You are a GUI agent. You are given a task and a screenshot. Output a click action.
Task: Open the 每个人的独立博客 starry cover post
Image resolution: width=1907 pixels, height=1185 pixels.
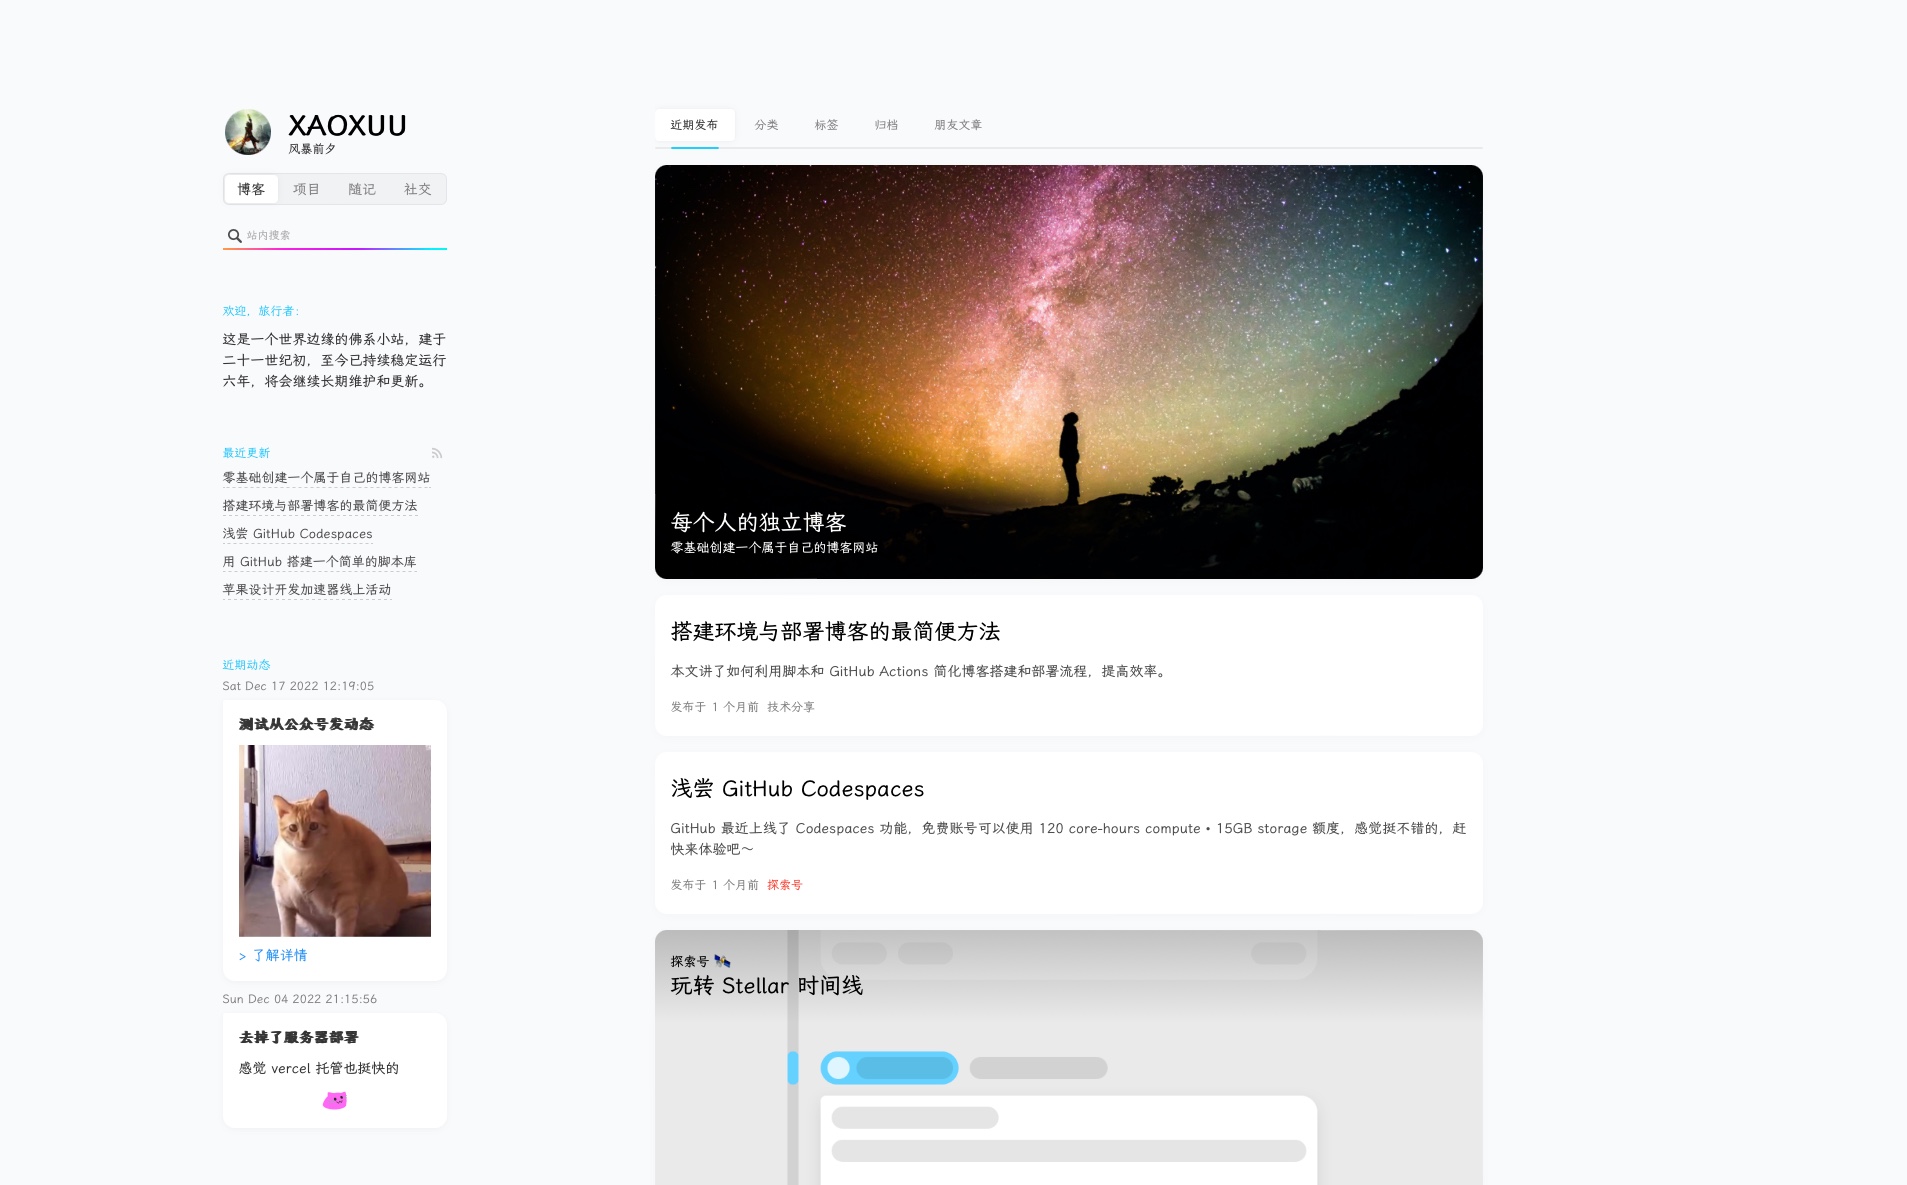1068,371
